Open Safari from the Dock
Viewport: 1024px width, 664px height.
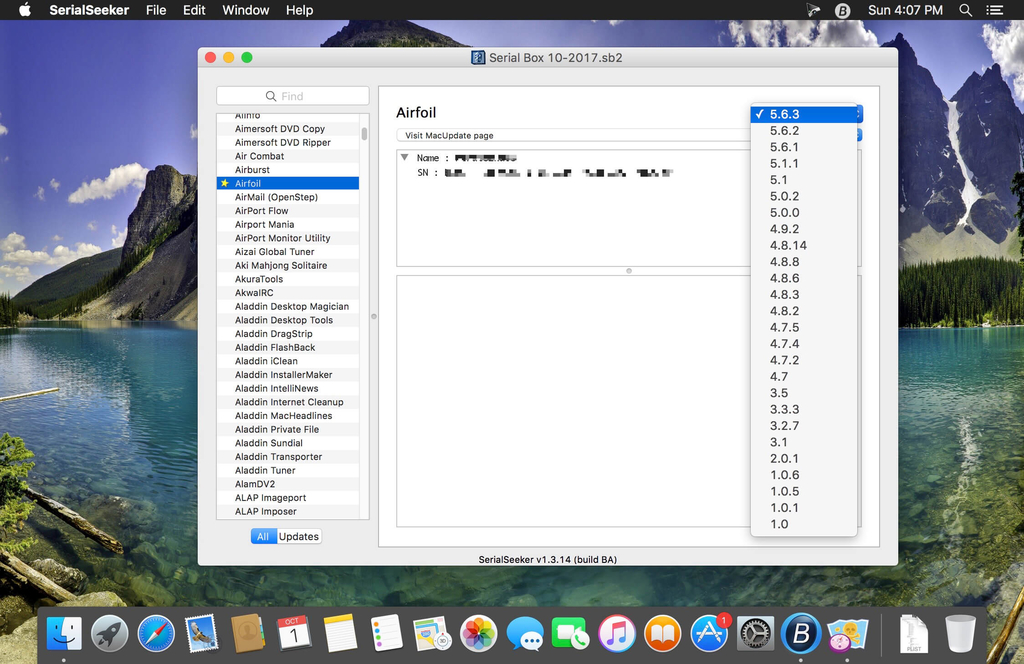[x=156, y=633]
